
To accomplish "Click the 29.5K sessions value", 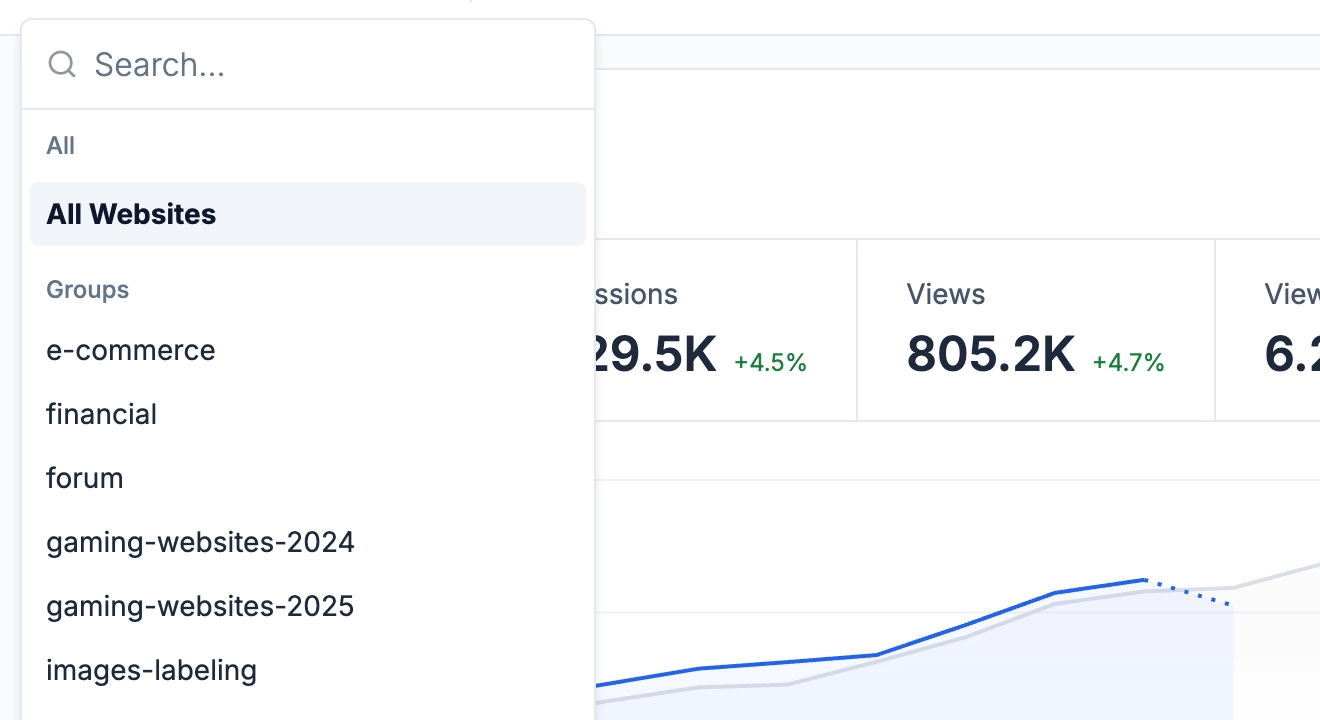I will point(655,355).
